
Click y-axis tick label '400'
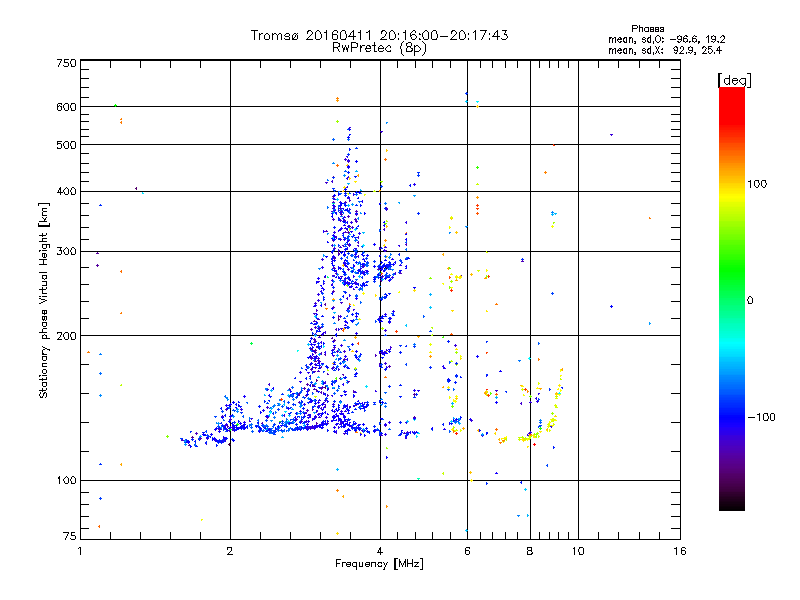coord(66,192)
